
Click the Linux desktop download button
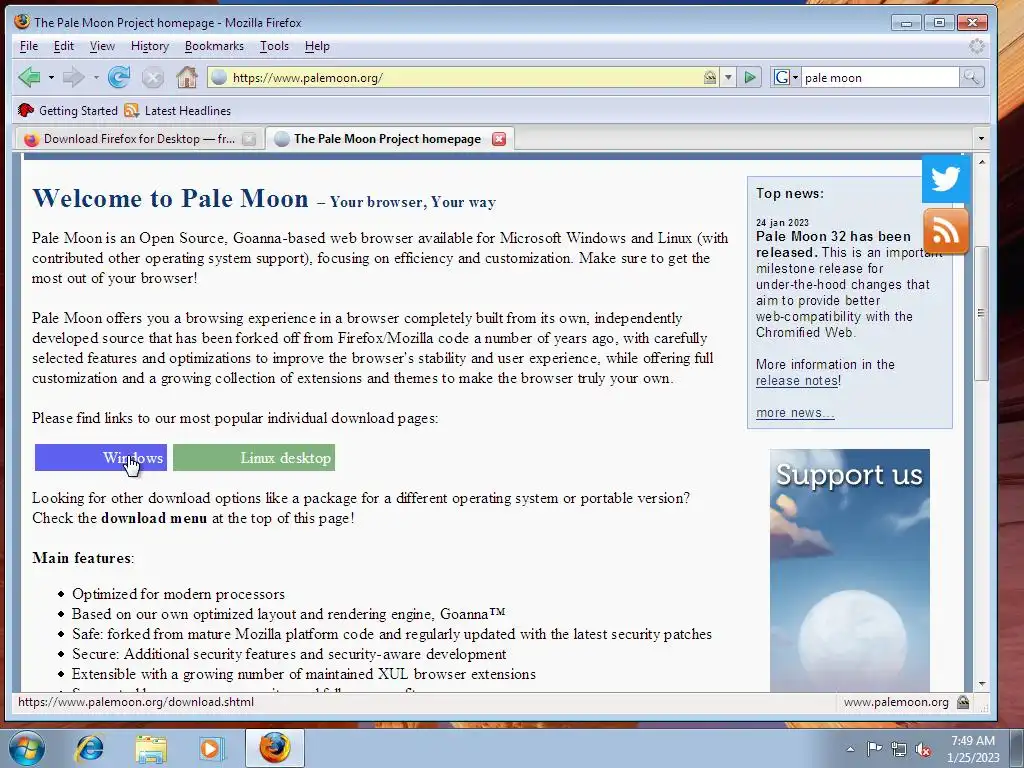(x=254, y=458)
